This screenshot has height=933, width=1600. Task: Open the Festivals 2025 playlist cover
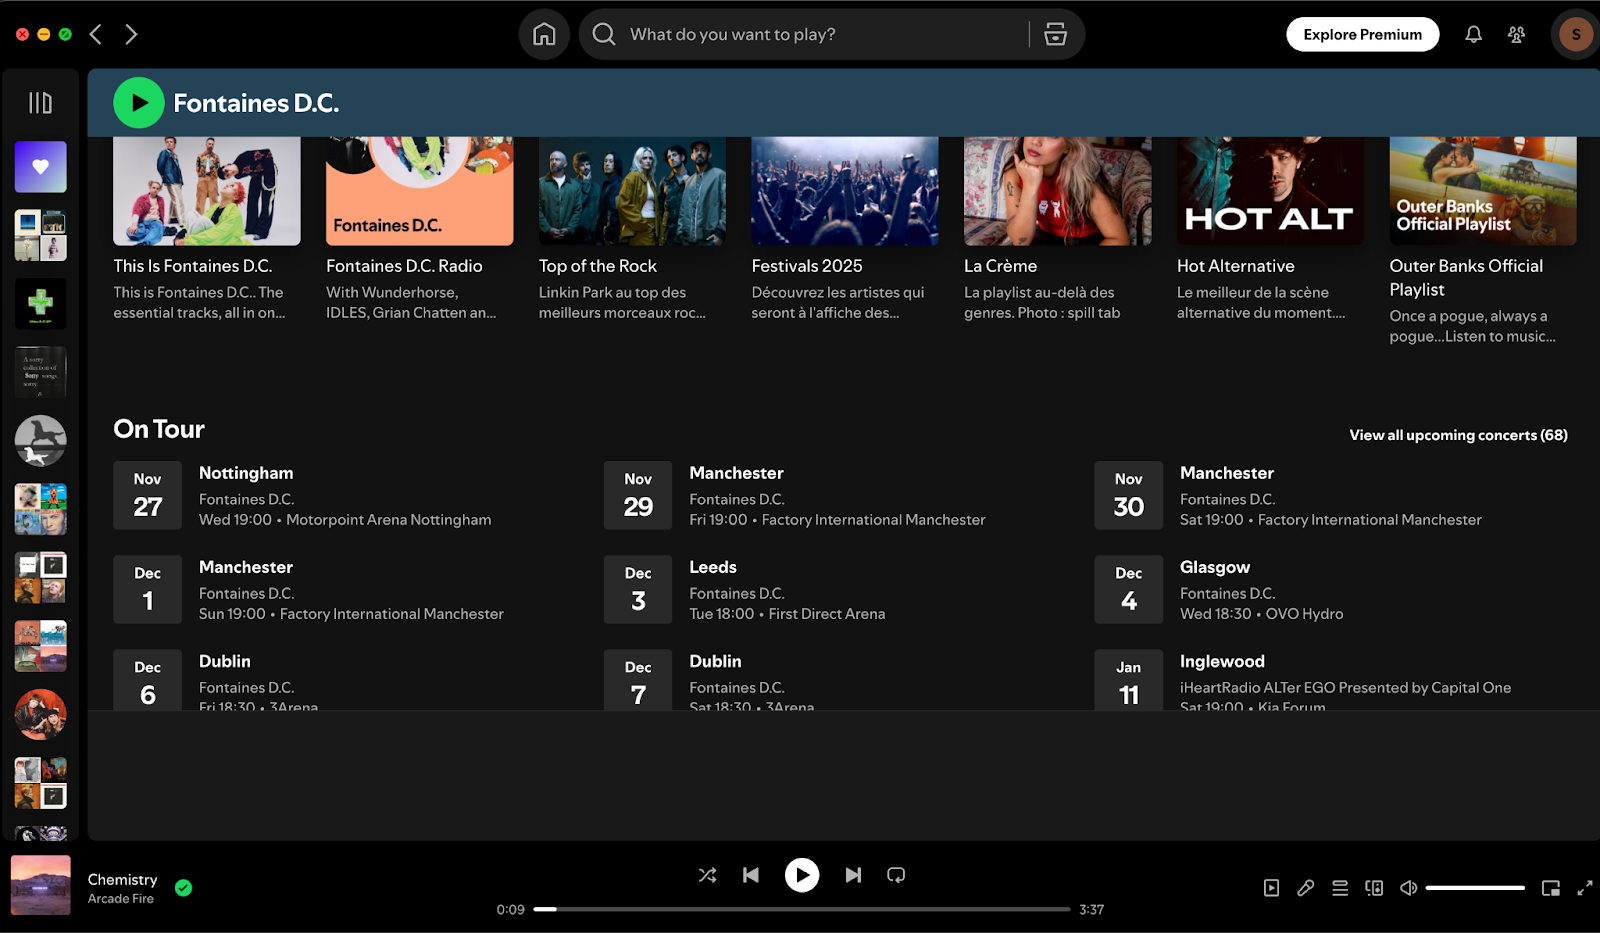845,191
